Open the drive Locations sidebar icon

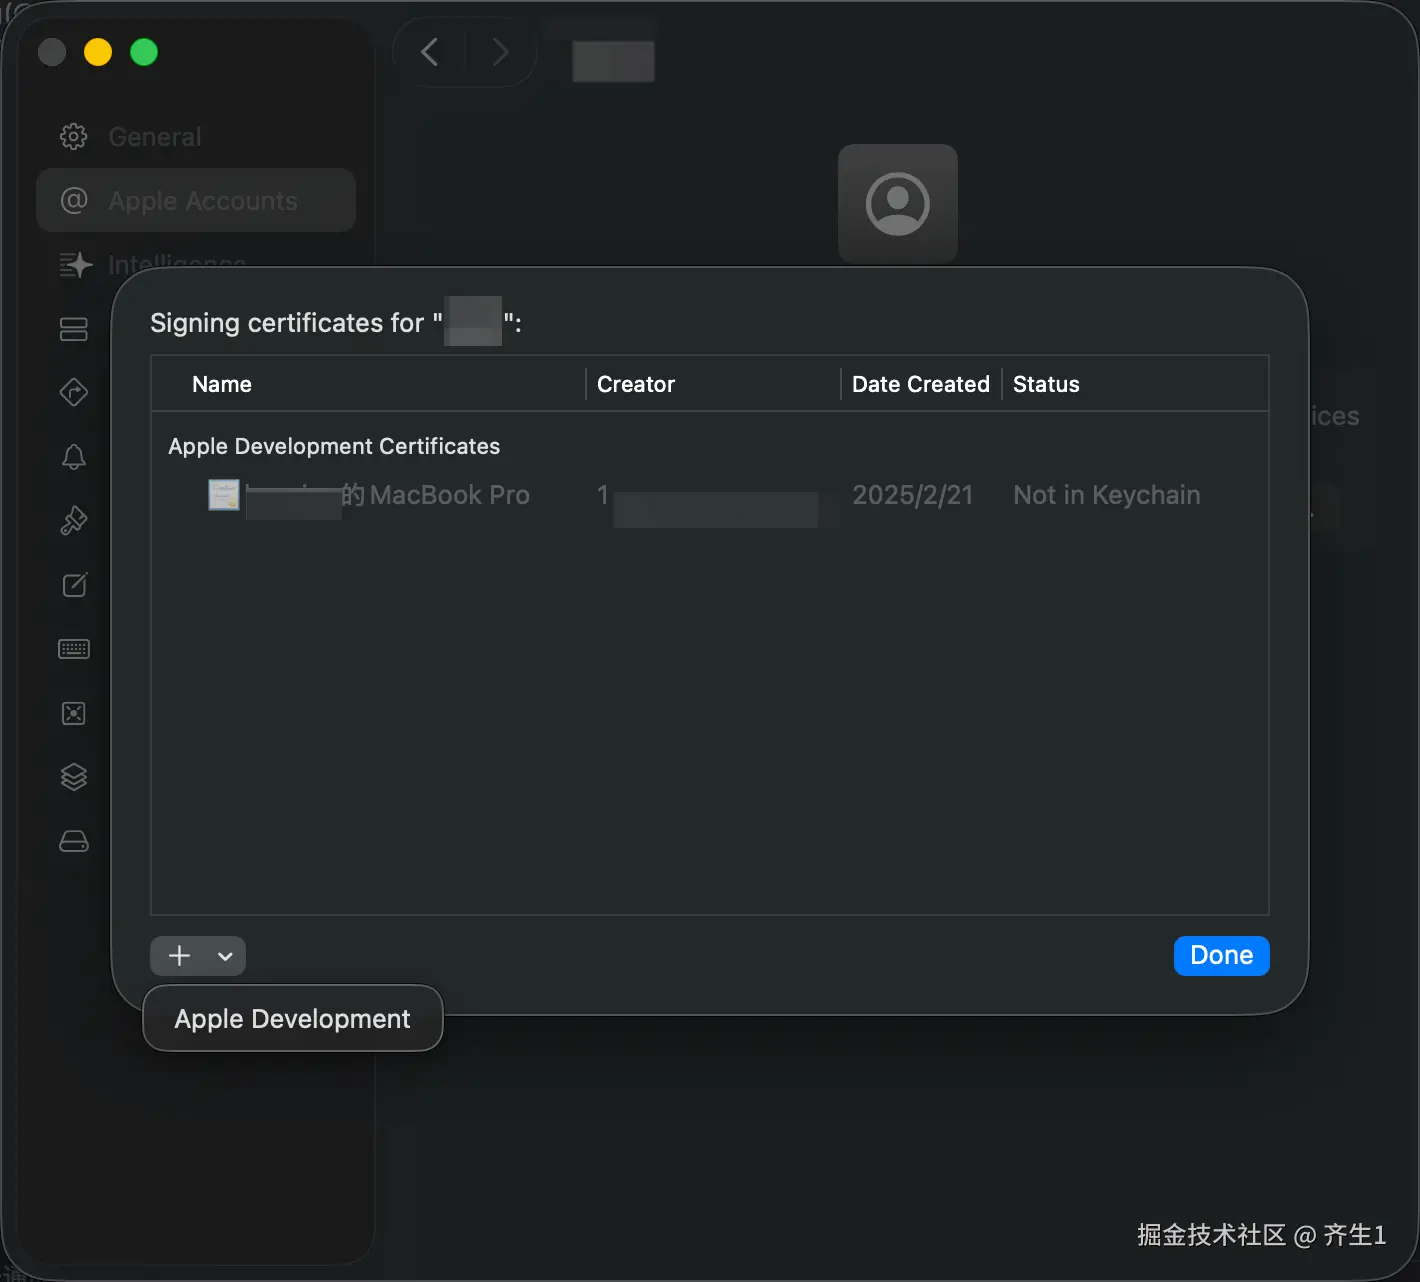(x=74, y=841)
